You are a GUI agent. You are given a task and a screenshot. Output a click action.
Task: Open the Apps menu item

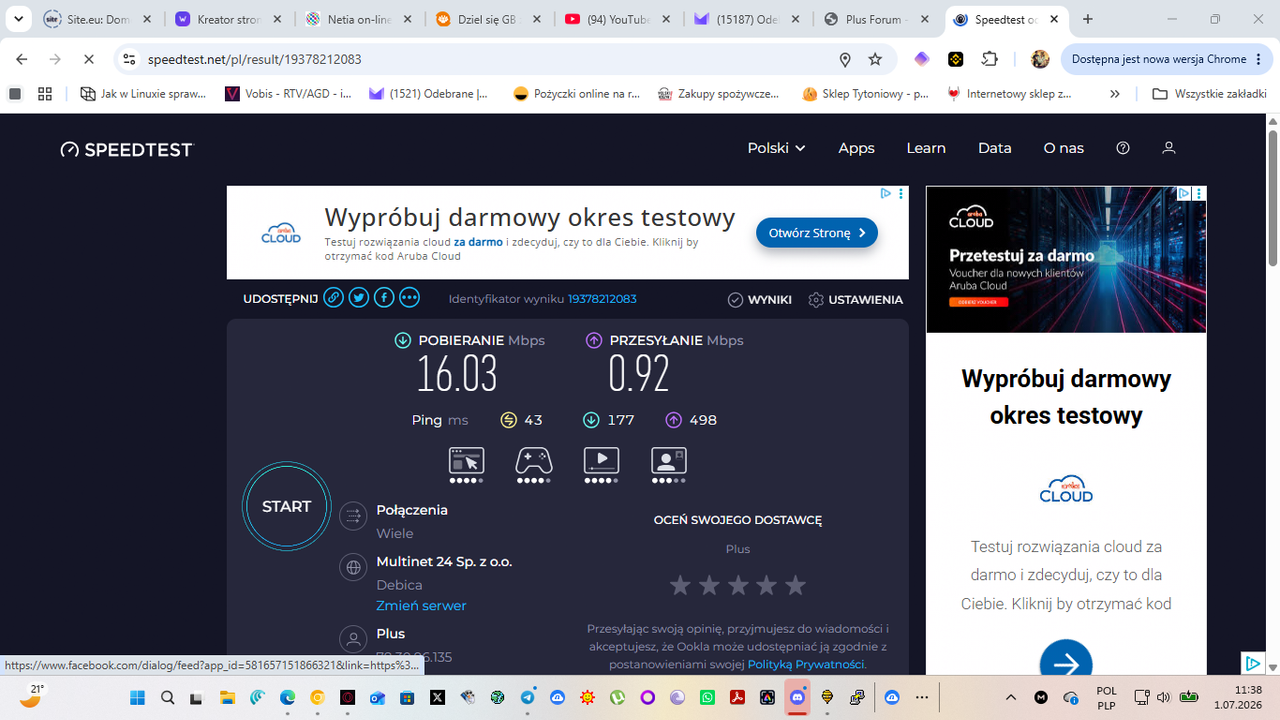[x=856, y=148]
